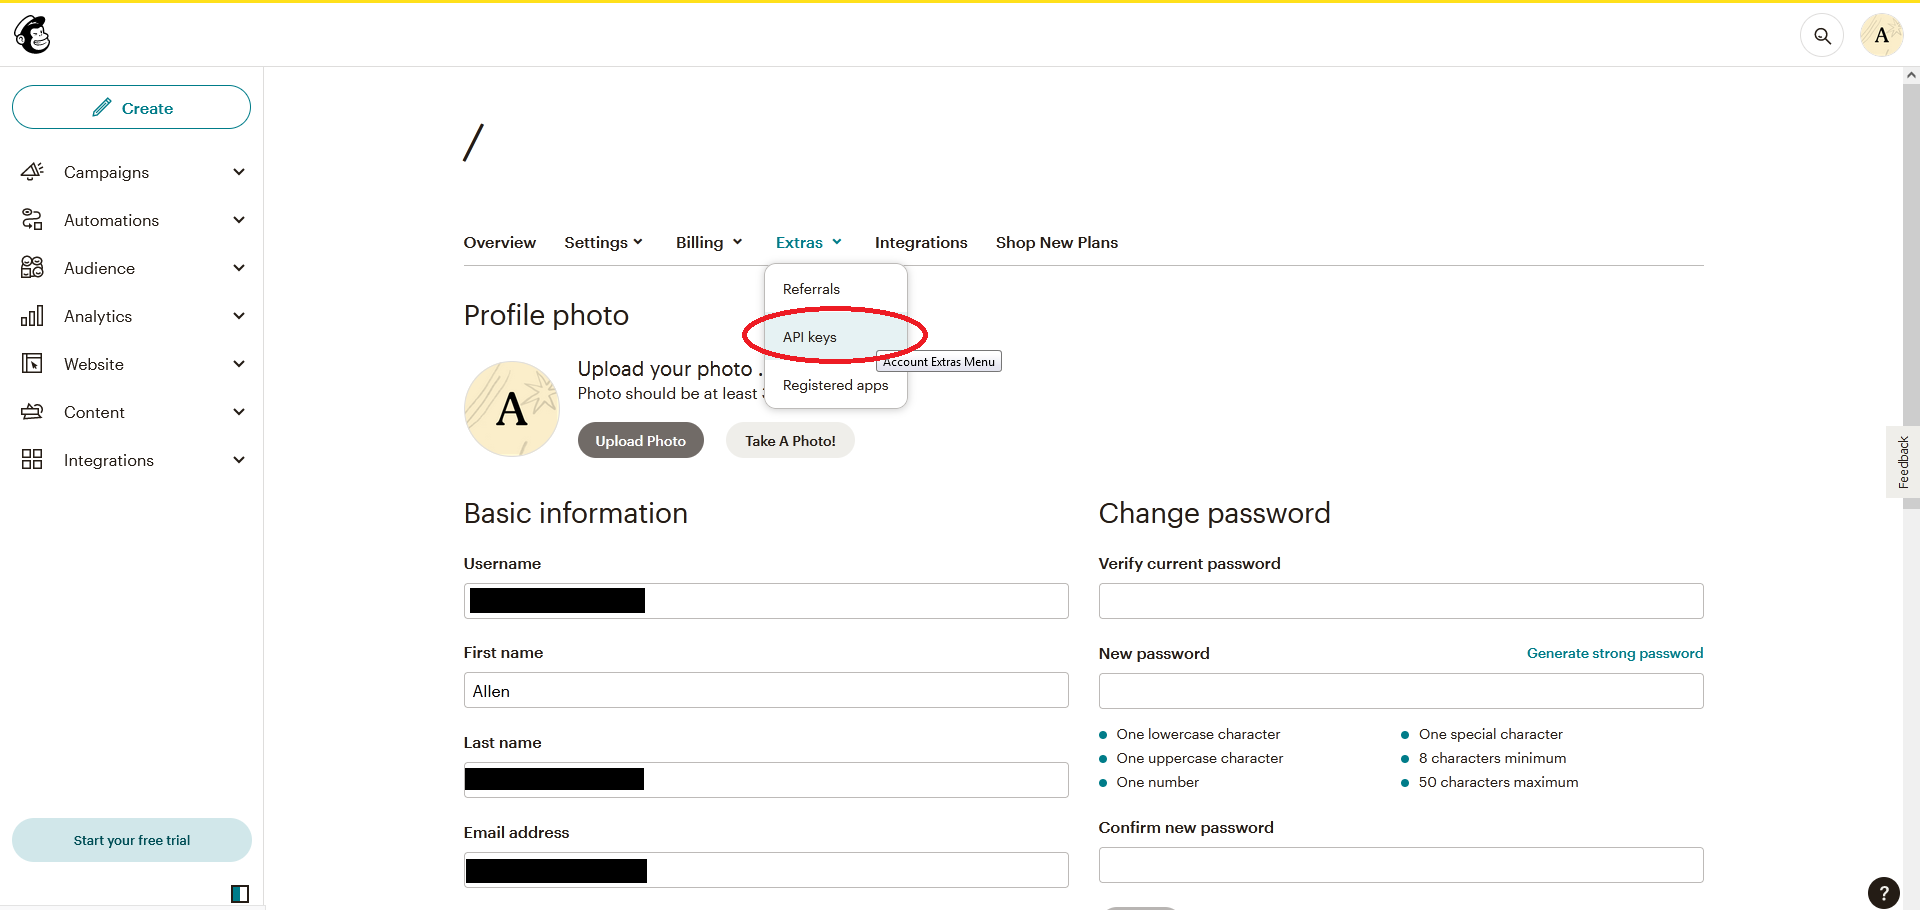Open the Audience section icon
Screen dimensions: 1920x910
33,267
